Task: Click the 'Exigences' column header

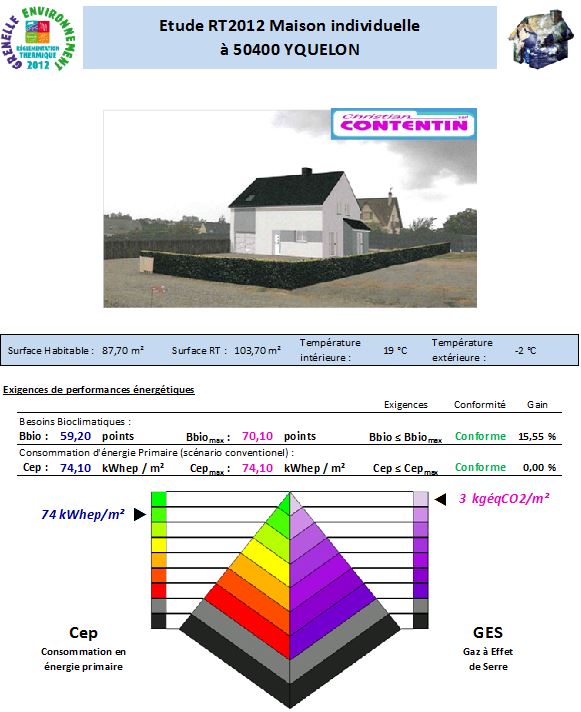Action: [x=406, y=404]
